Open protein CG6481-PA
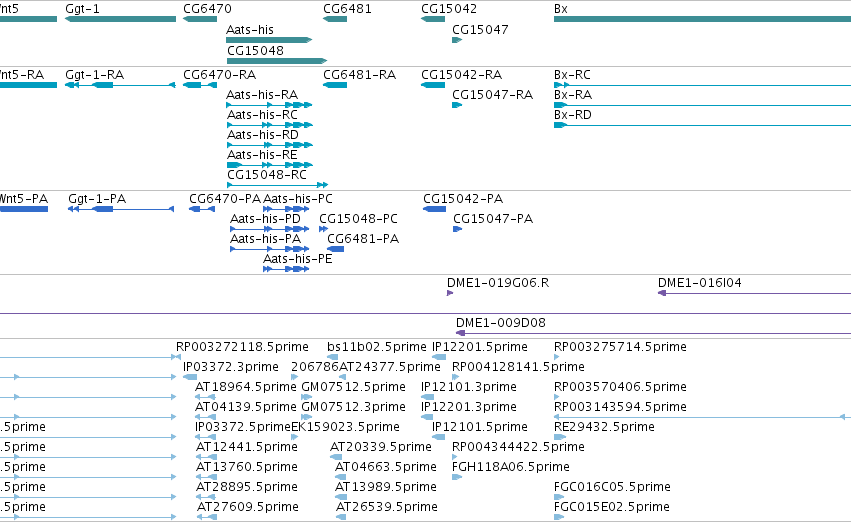 pyautogui.click(x=363, y=239)
